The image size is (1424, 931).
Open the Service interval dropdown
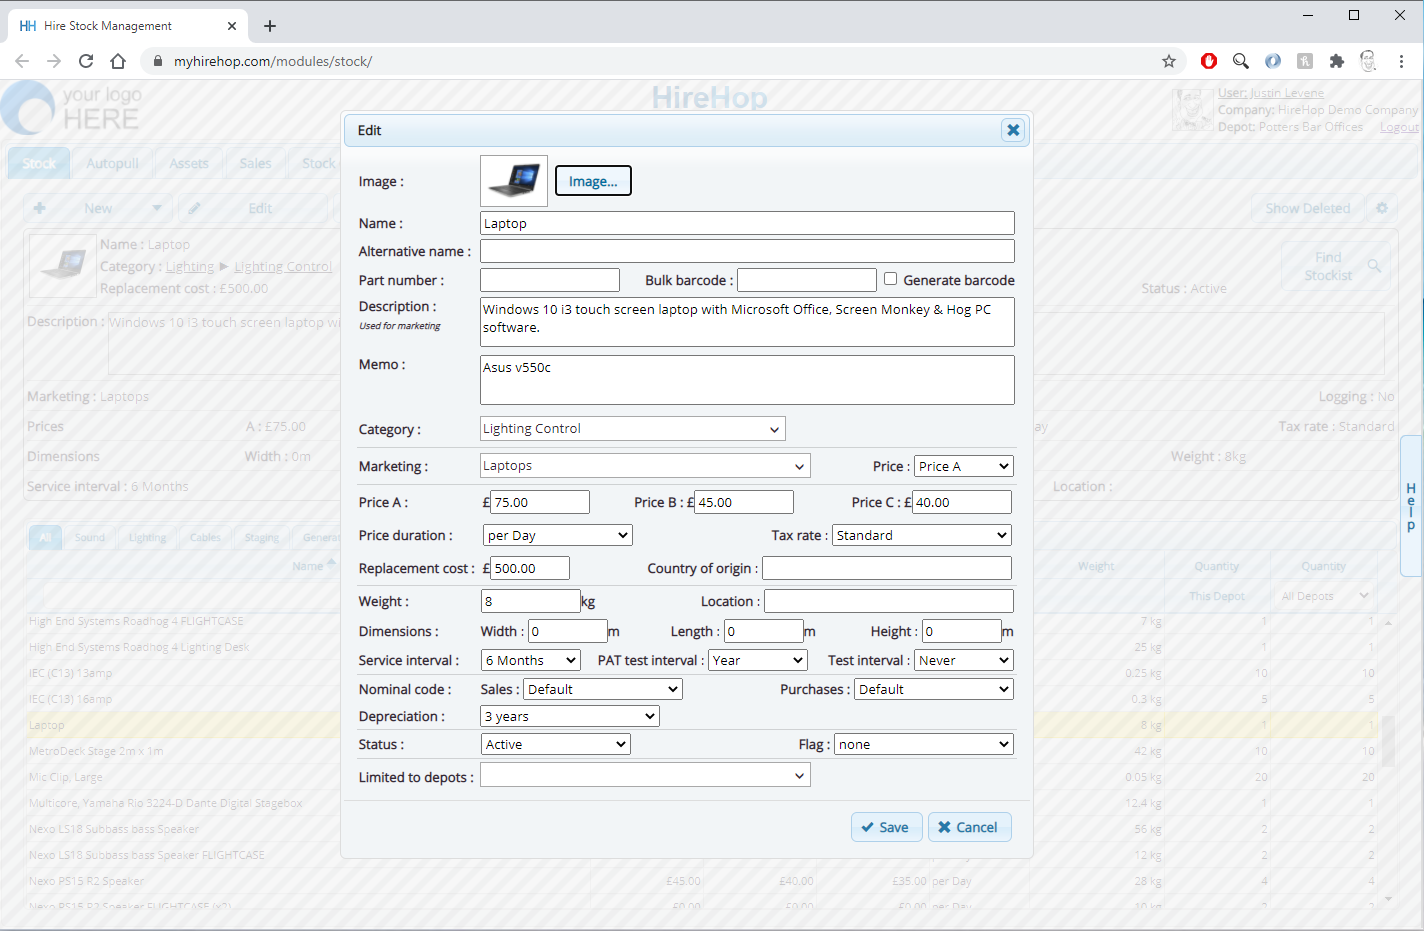(530, 661)
